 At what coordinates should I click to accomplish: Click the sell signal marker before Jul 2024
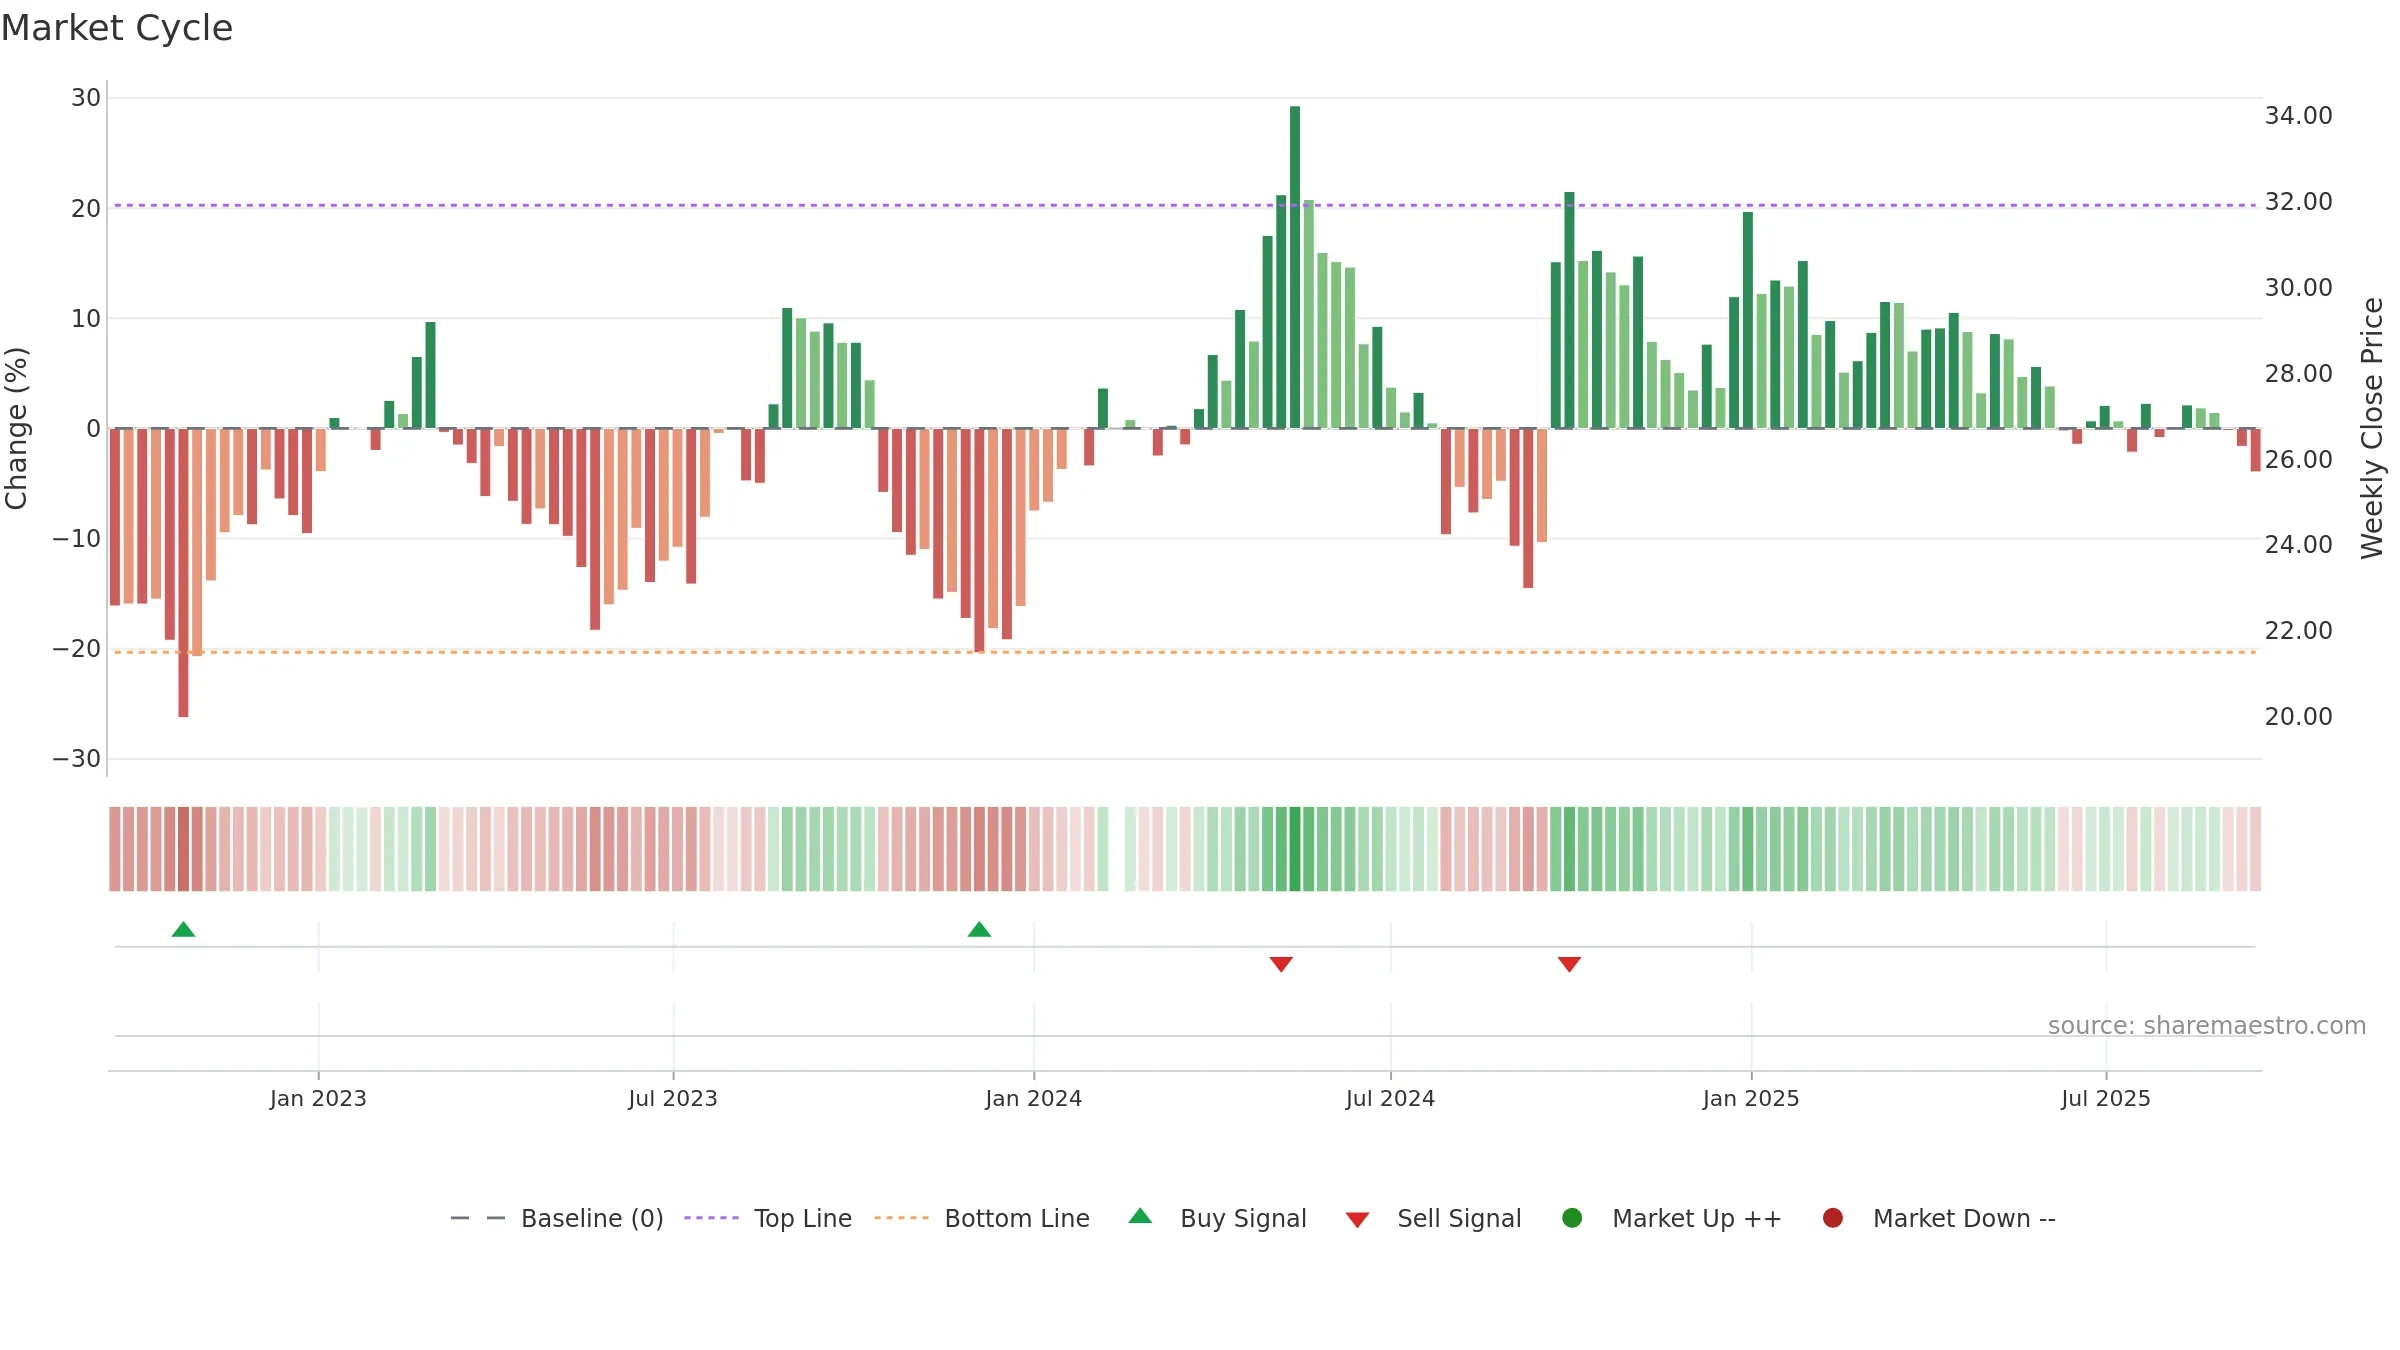1281,964
